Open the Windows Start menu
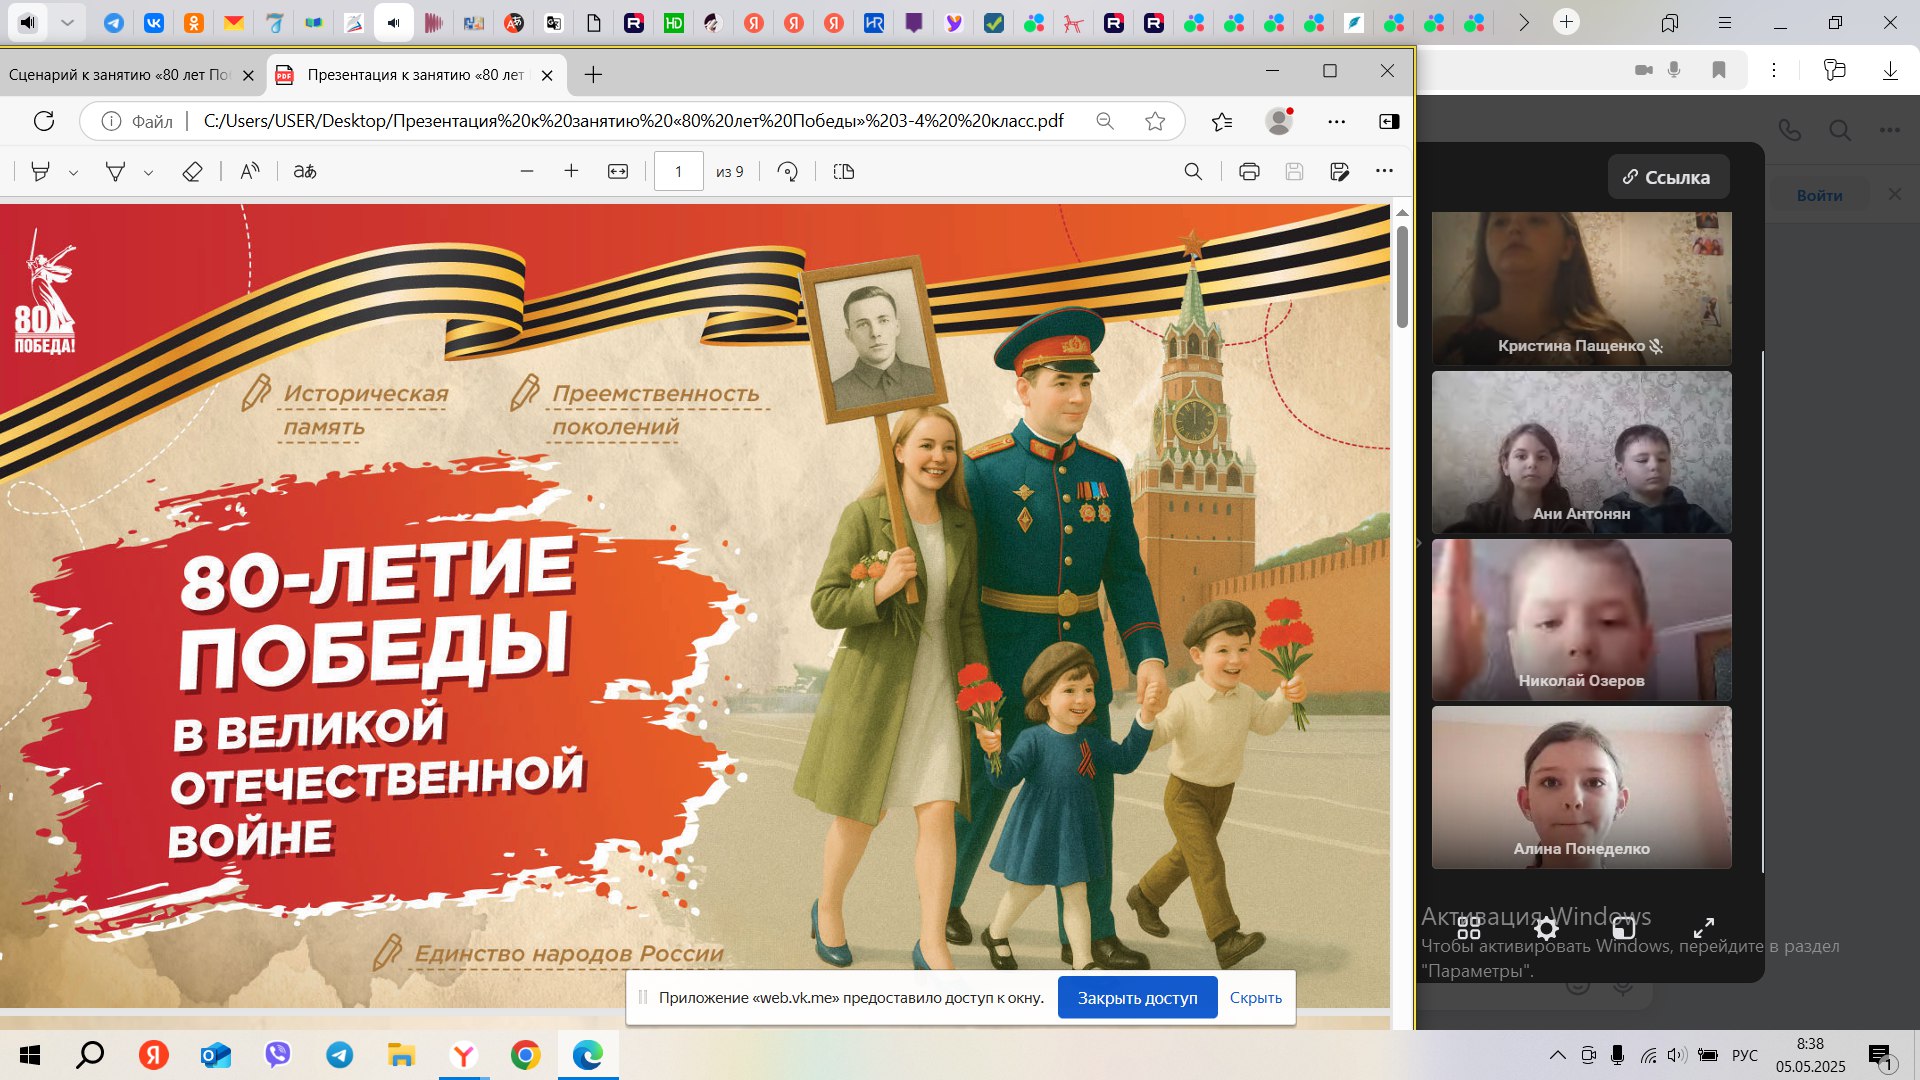 [29, 1055]
